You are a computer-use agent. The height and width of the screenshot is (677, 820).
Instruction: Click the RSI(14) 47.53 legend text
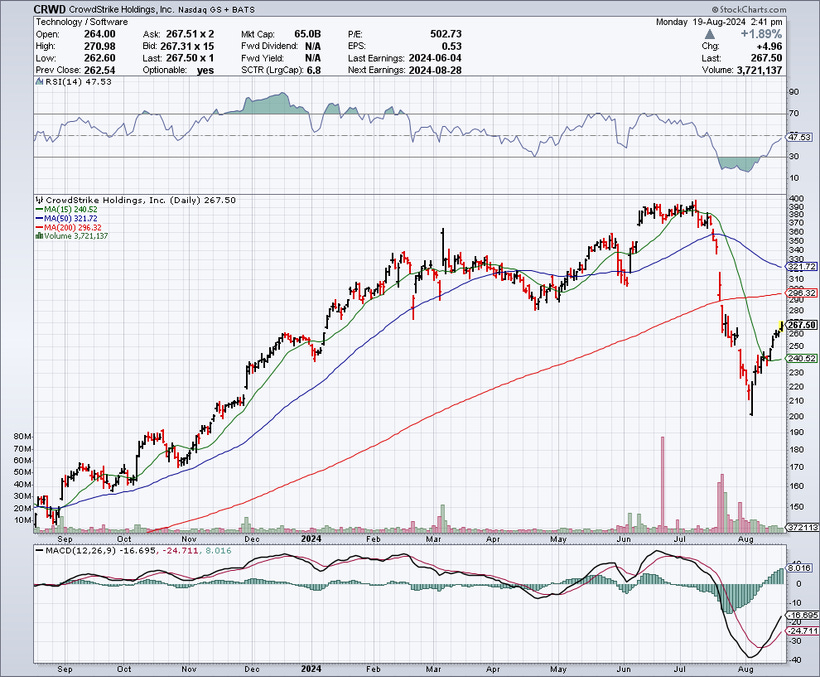pos(78,82)
